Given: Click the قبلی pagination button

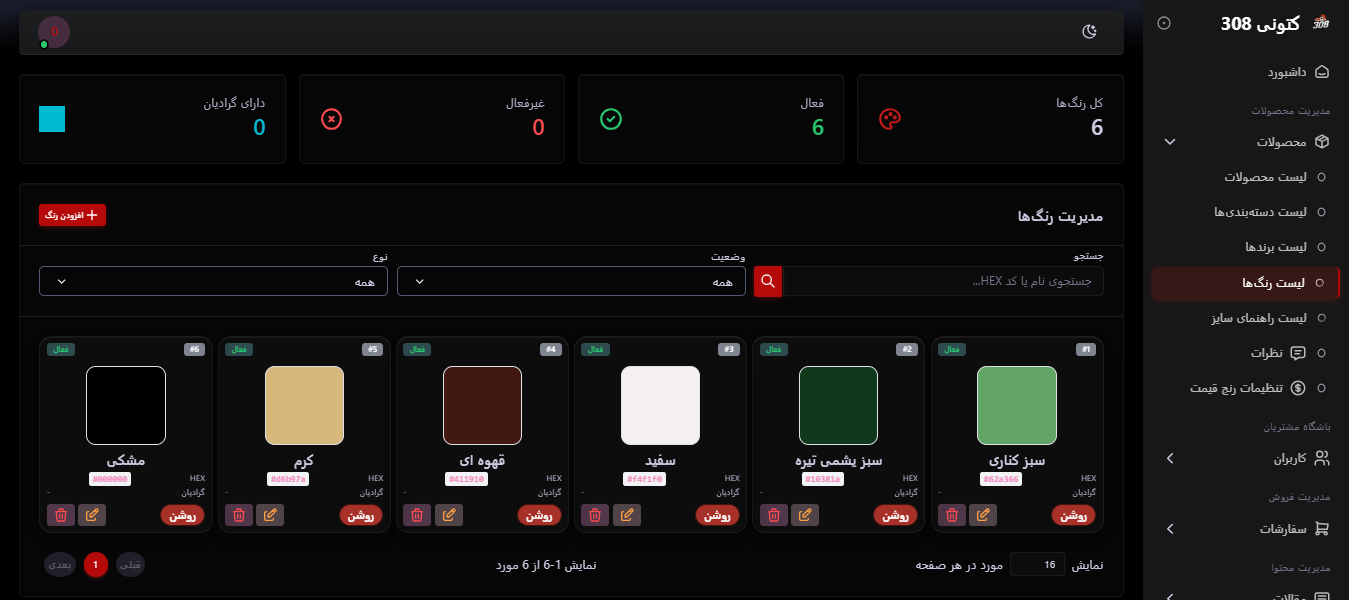Looking at the screenshot, I should coord(131,565).
